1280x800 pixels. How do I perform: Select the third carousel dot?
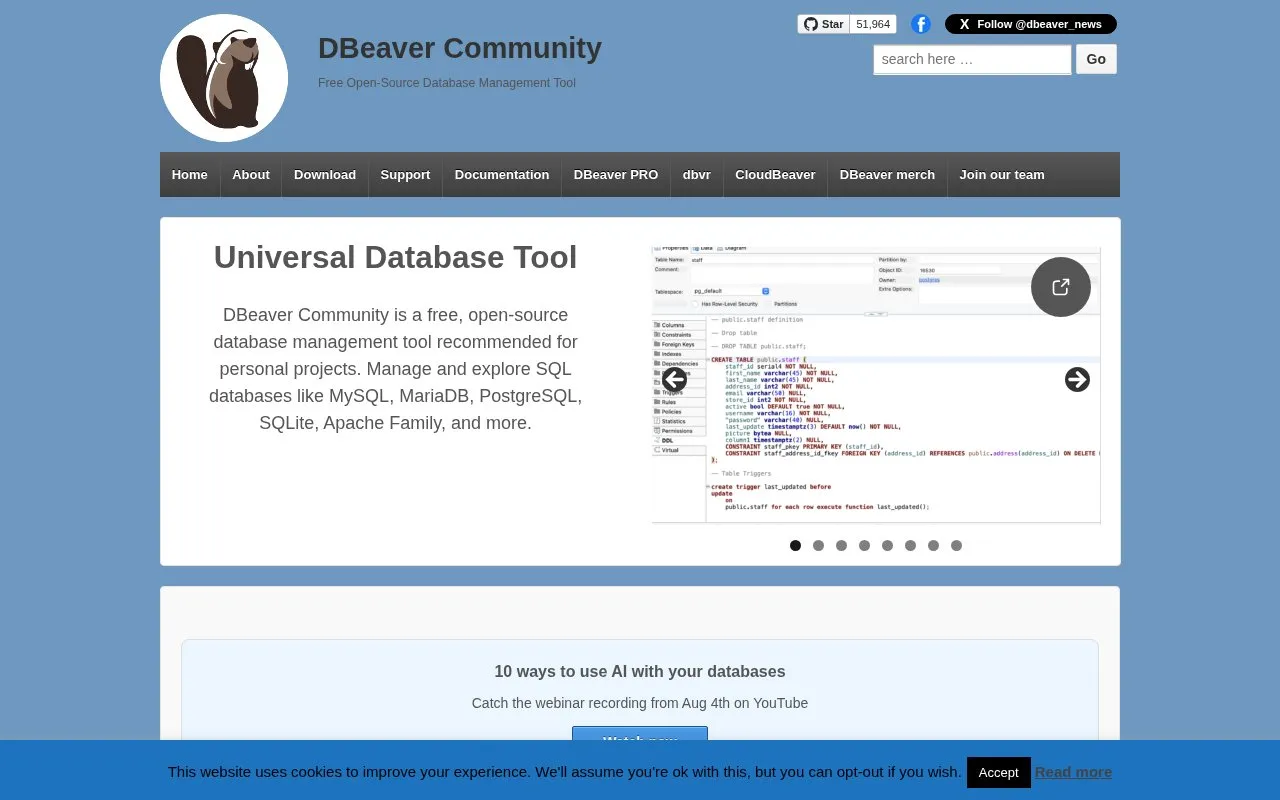click(x=842, y=546)
